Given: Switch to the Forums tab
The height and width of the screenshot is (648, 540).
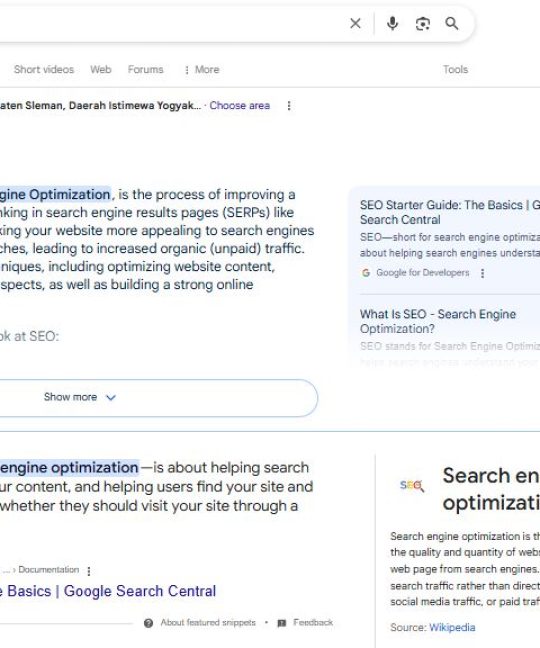Looking at the screenshot, I should (145, 69).
